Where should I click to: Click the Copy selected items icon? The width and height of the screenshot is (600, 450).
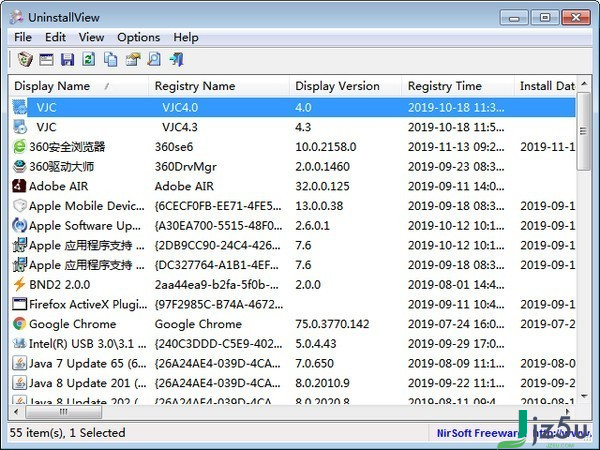point(111,59)
